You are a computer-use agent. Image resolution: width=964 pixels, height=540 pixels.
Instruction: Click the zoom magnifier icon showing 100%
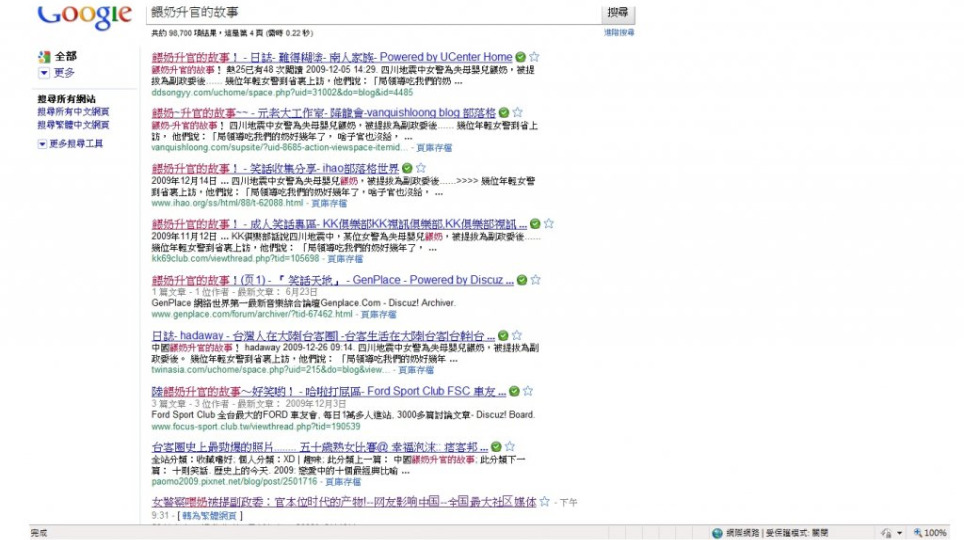point(917,533)
